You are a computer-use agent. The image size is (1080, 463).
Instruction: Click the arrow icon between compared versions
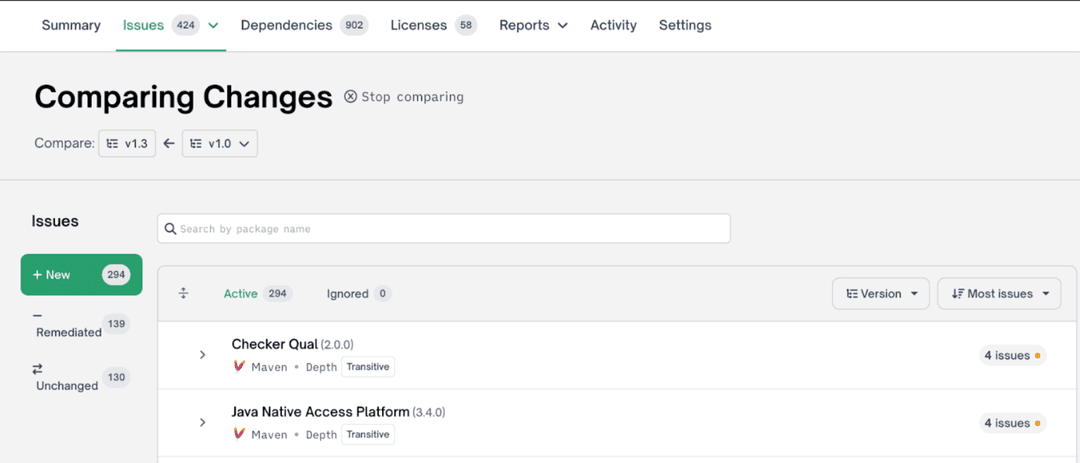pos(169,144)
